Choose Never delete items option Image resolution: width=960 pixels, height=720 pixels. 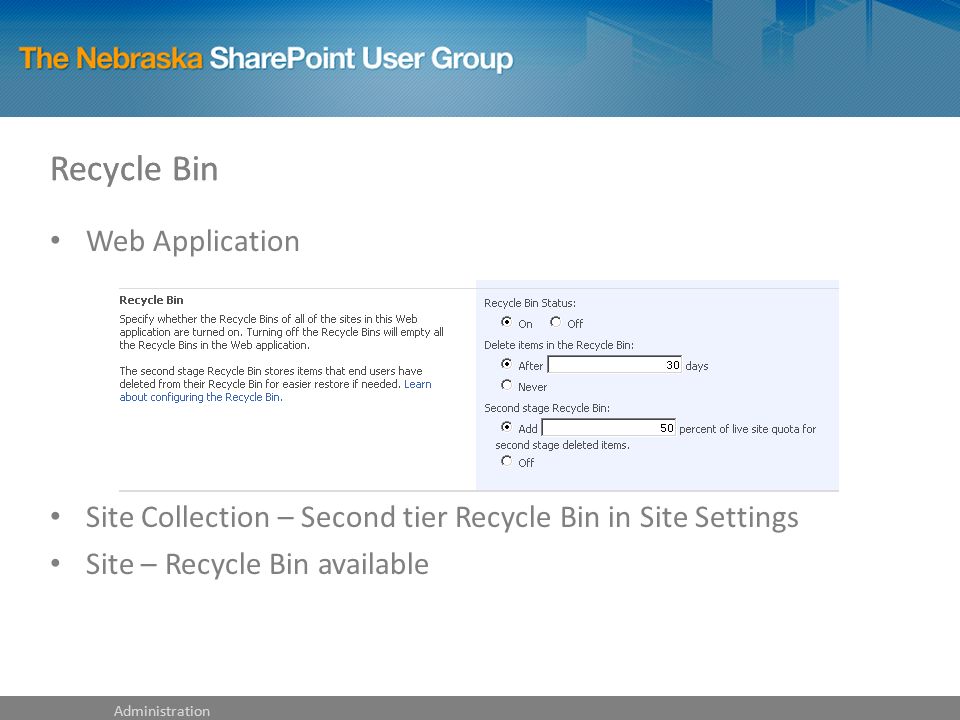click(506, 384)
